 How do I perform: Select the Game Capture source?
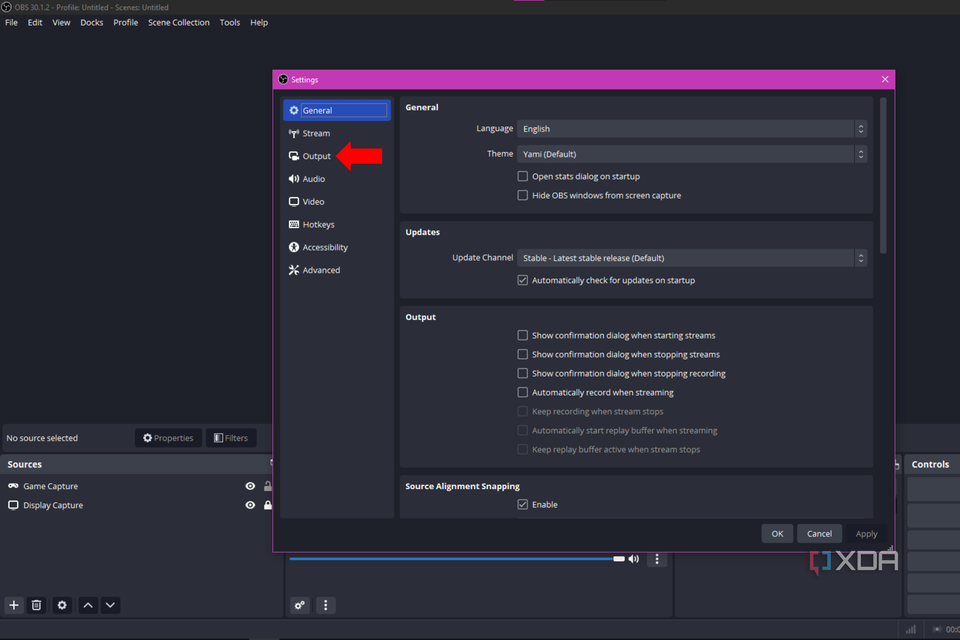(x=50, y=486)
